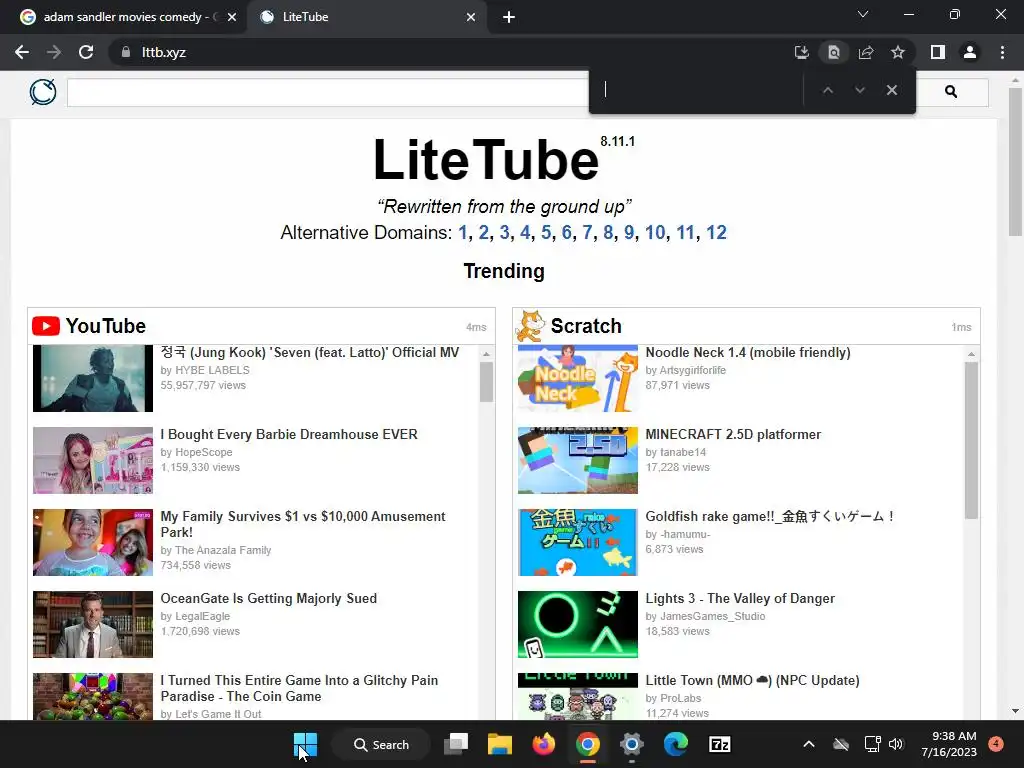
Task: Open a new browser tab
Action: click(509, 17)
